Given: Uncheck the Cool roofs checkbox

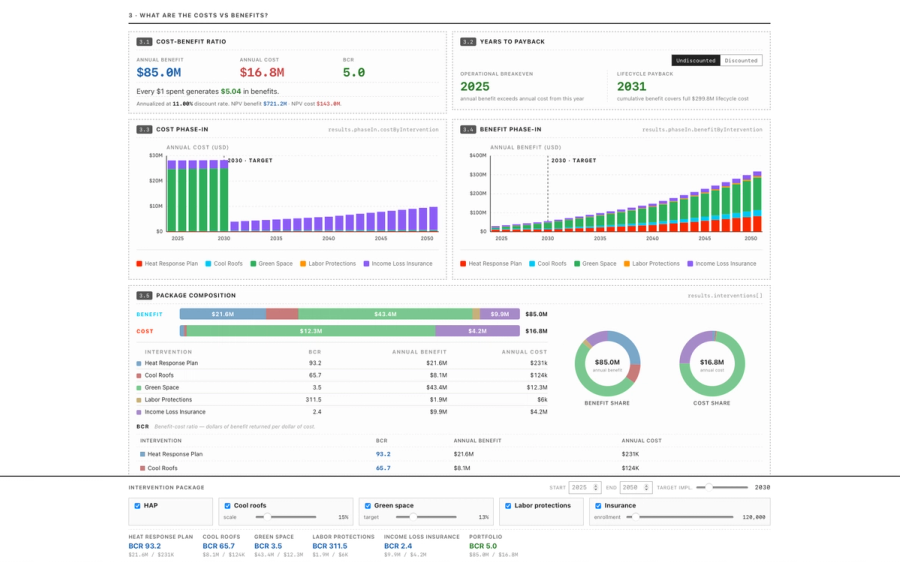Looking at the screenshot, I should (x=227, y=506).
